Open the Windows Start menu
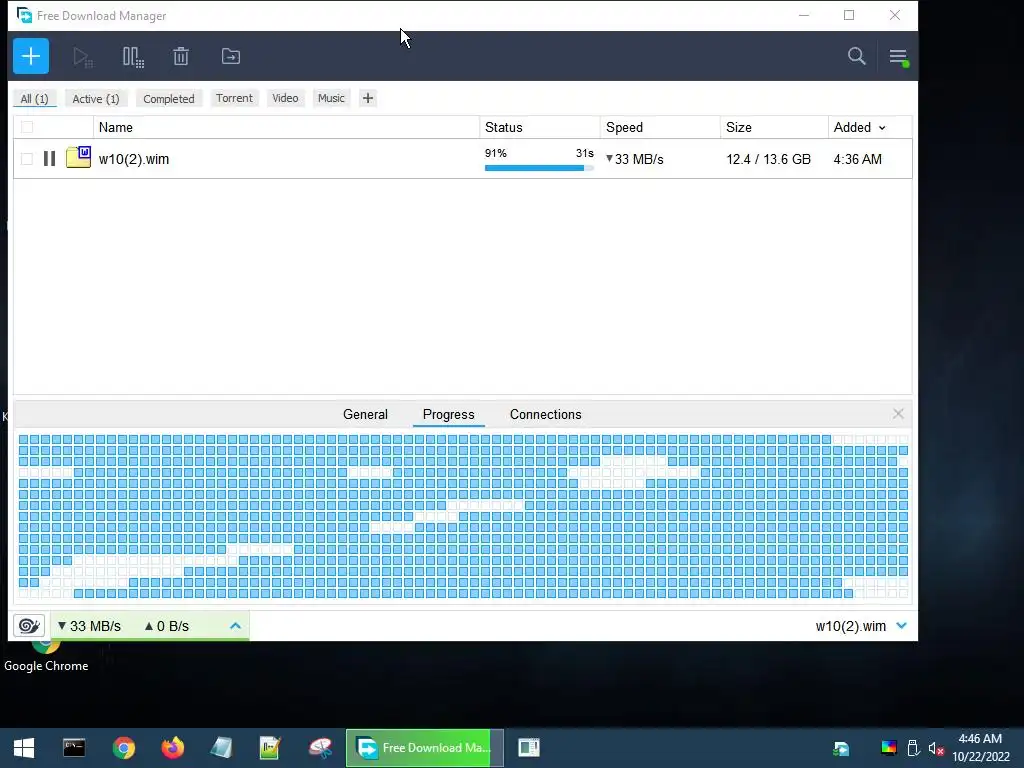1024x768 pixels. (x=24, y=748)
